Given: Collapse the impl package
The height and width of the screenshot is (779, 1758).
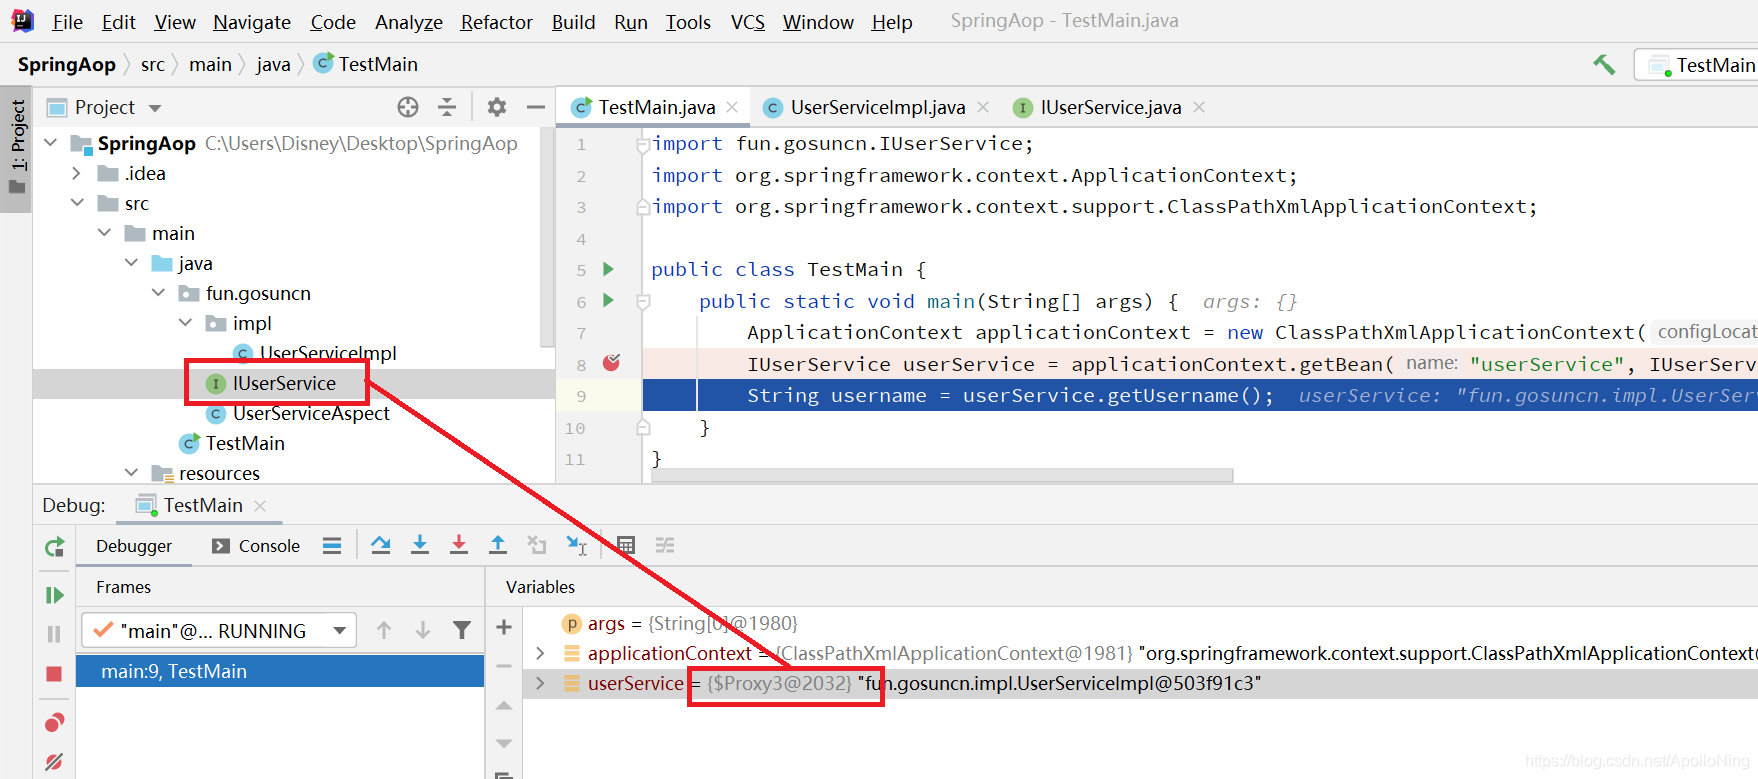Looking at the screenshot, I should [x=185, y=323].
